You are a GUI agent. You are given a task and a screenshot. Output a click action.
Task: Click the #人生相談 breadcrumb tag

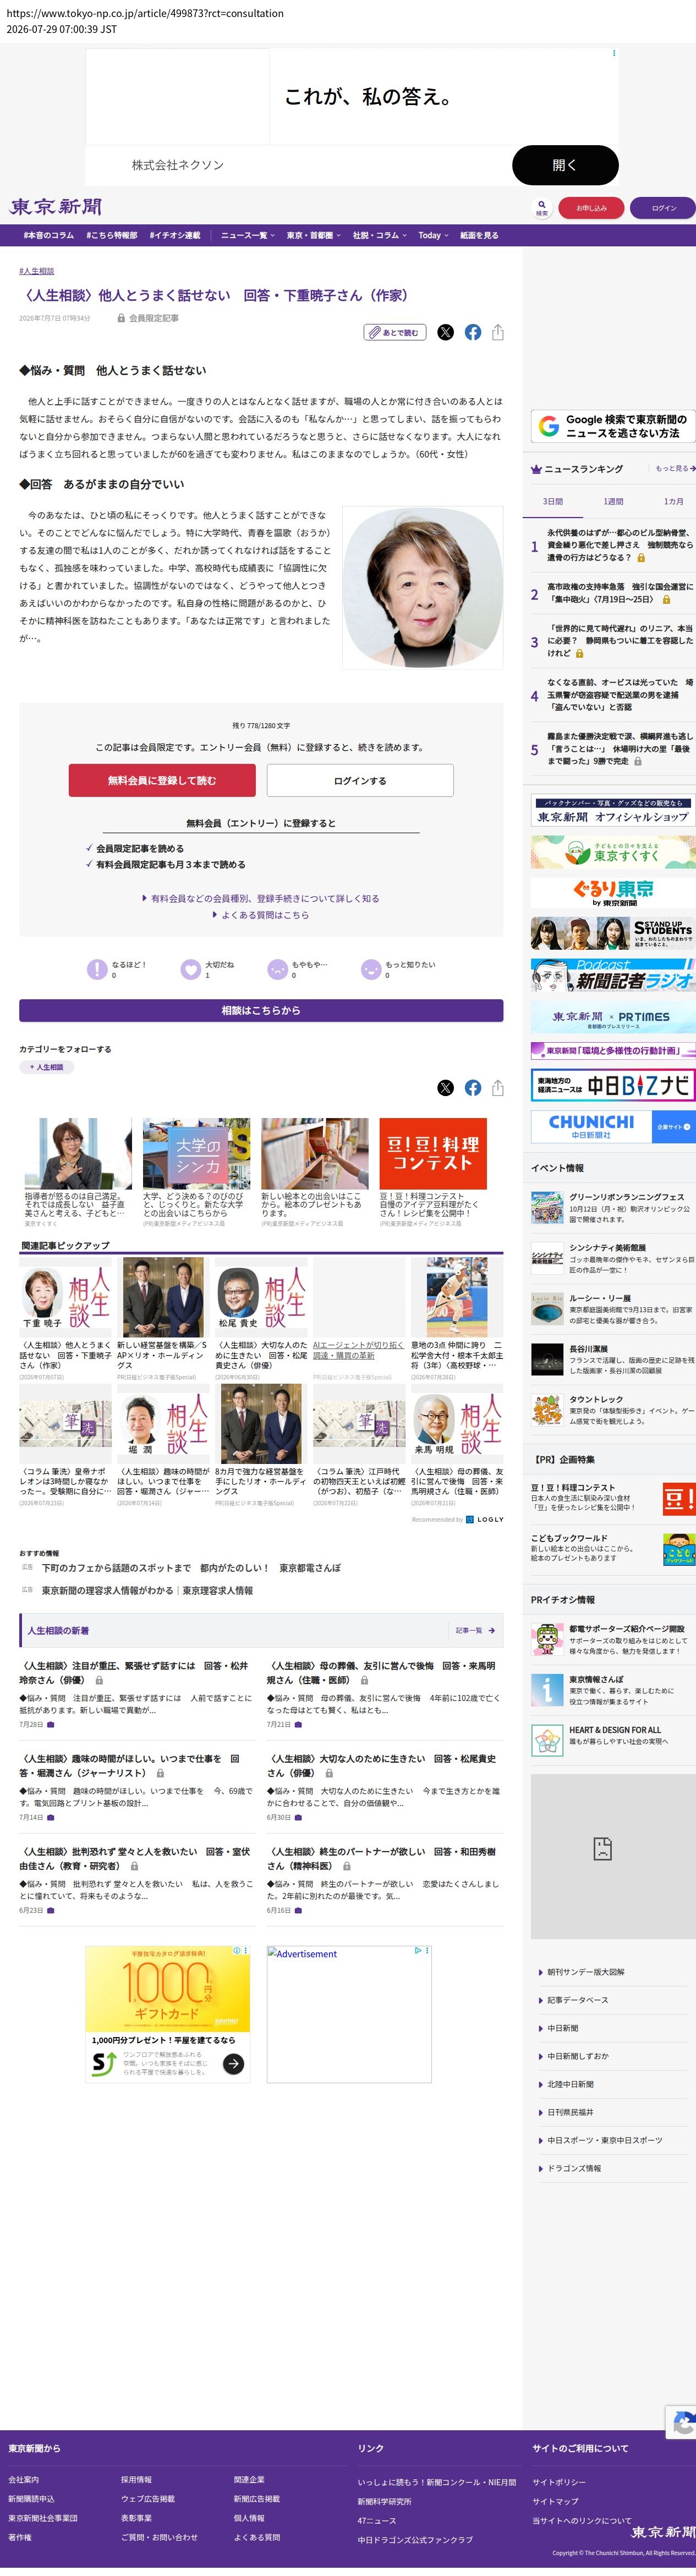coord(37,271)
